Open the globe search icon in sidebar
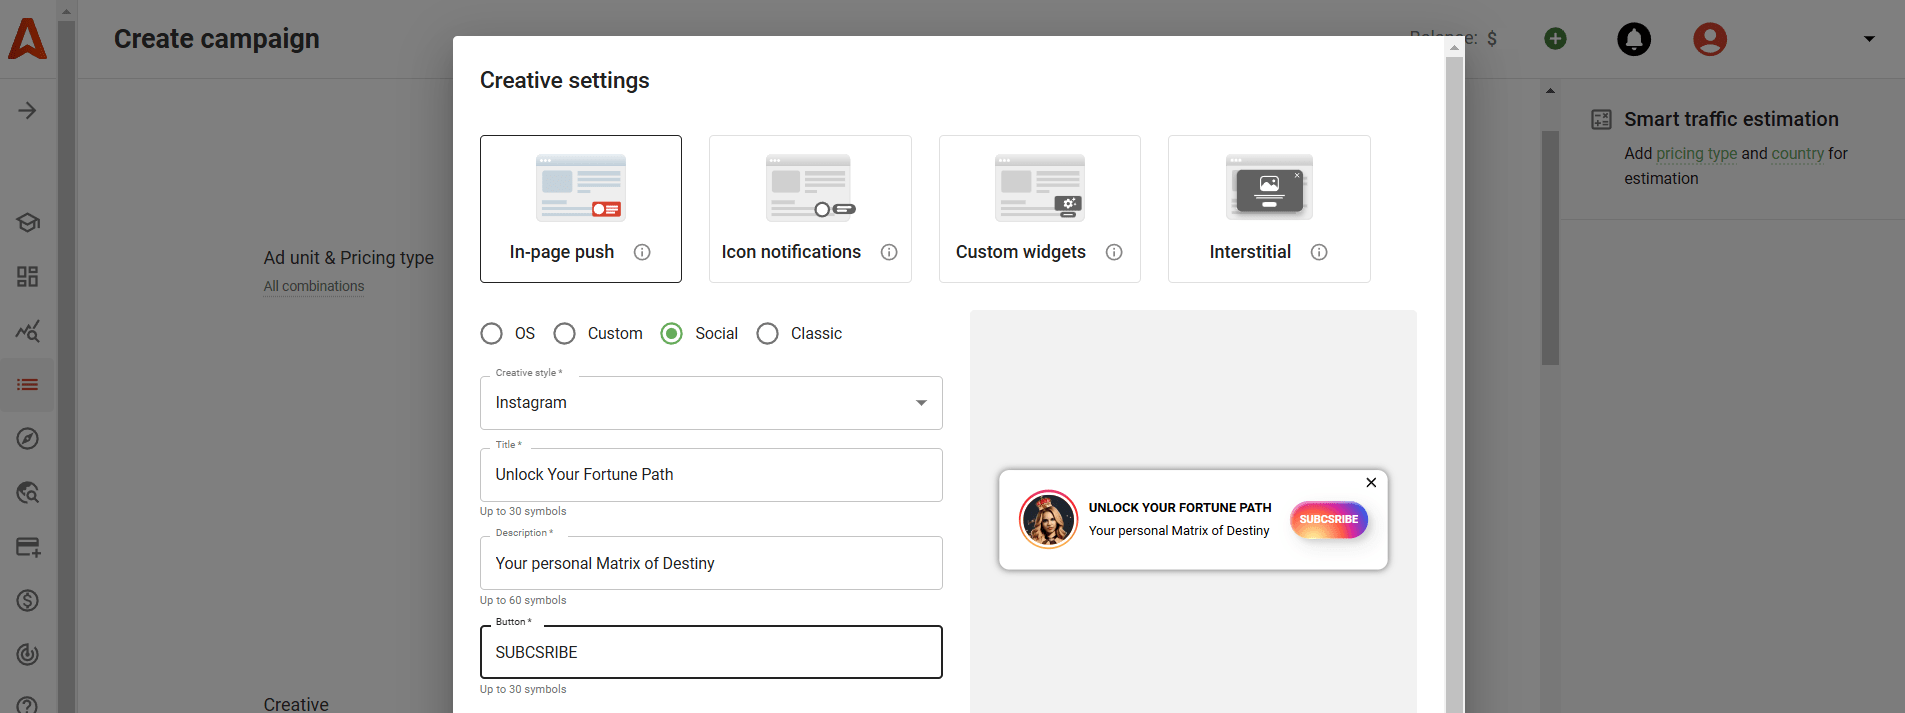1905x713 pixels. coord(28,493)
